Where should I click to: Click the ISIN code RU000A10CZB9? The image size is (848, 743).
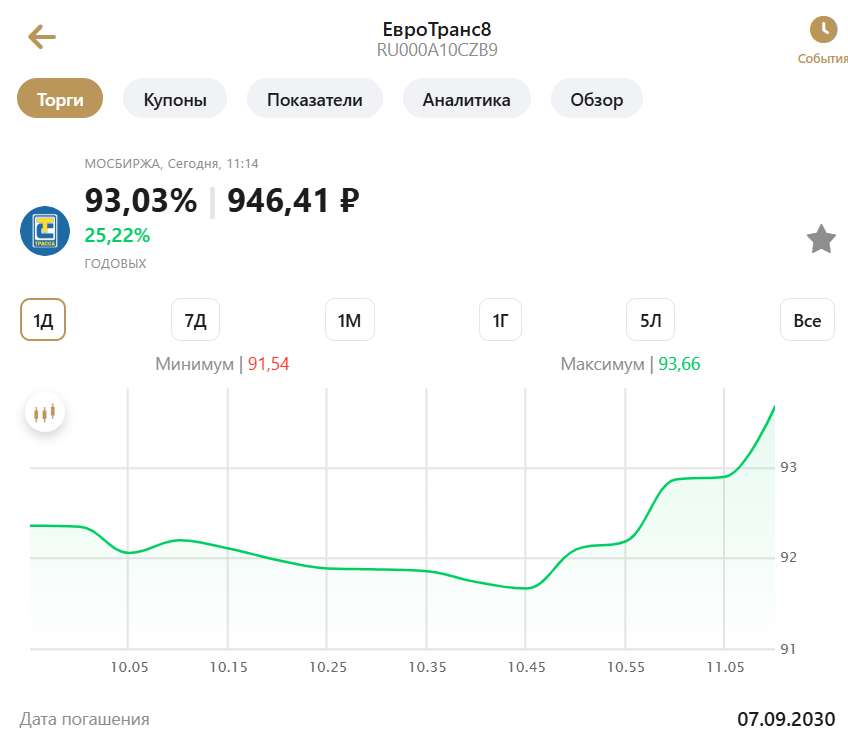[x=437, y=50]
